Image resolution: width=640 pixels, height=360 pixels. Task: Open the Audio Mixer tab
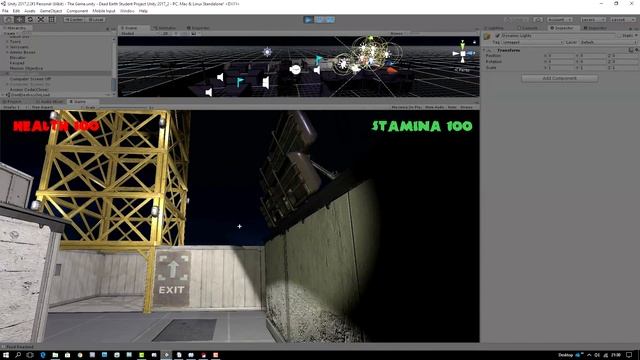(x=50, y=102)
